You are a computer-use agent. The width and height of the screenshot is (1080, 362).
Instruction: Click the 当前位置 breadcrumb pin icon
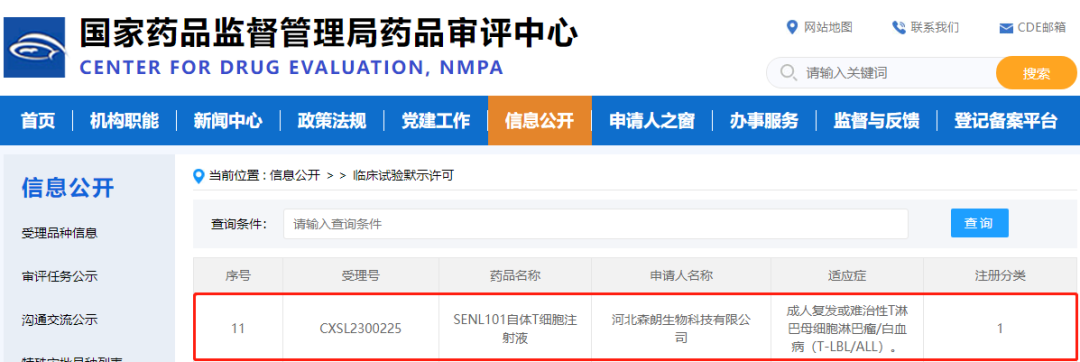[x=200, y=175]
